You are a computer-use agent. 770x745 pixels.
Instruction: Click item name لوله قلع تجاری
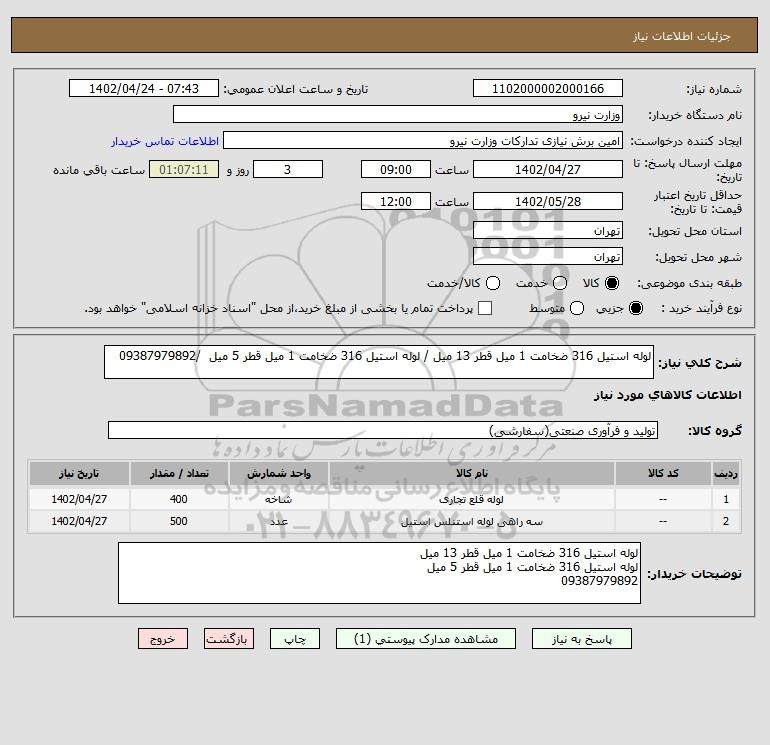471,499
